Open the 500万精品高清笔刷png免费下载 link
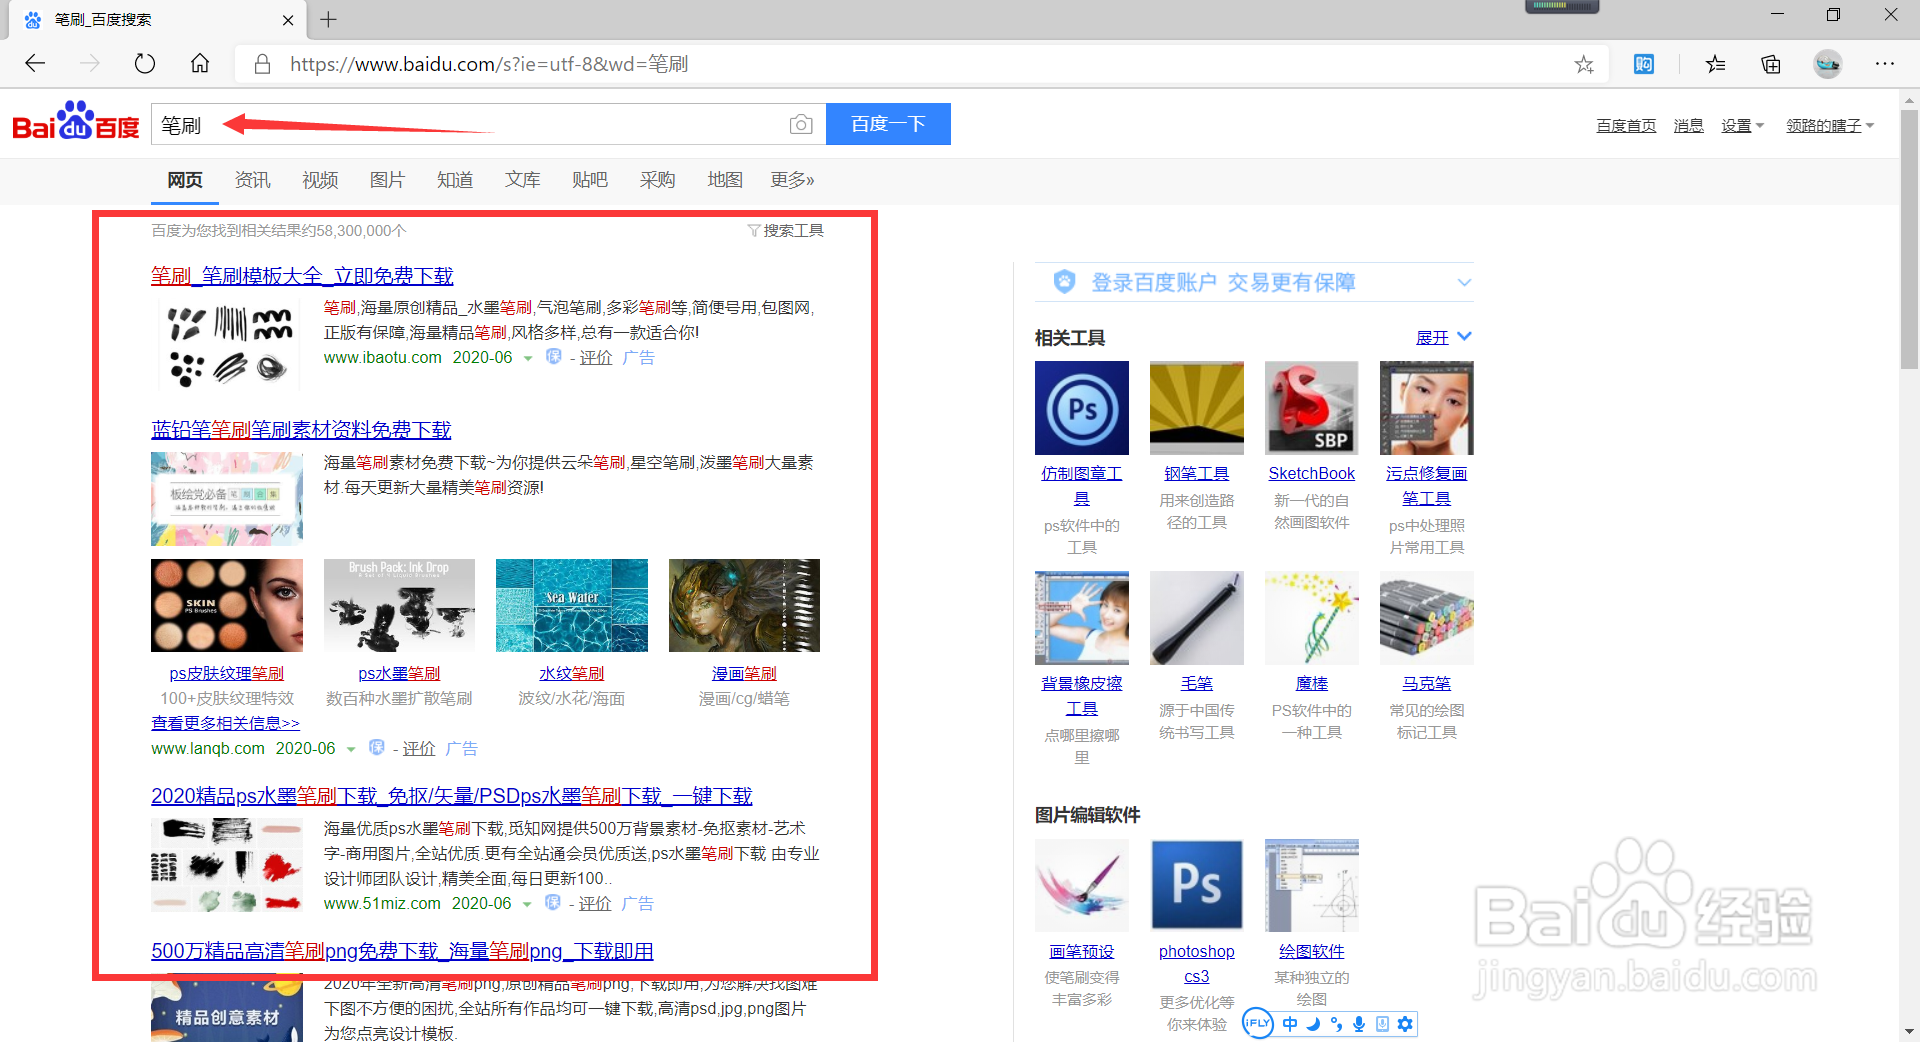 (x=401, y=951)
